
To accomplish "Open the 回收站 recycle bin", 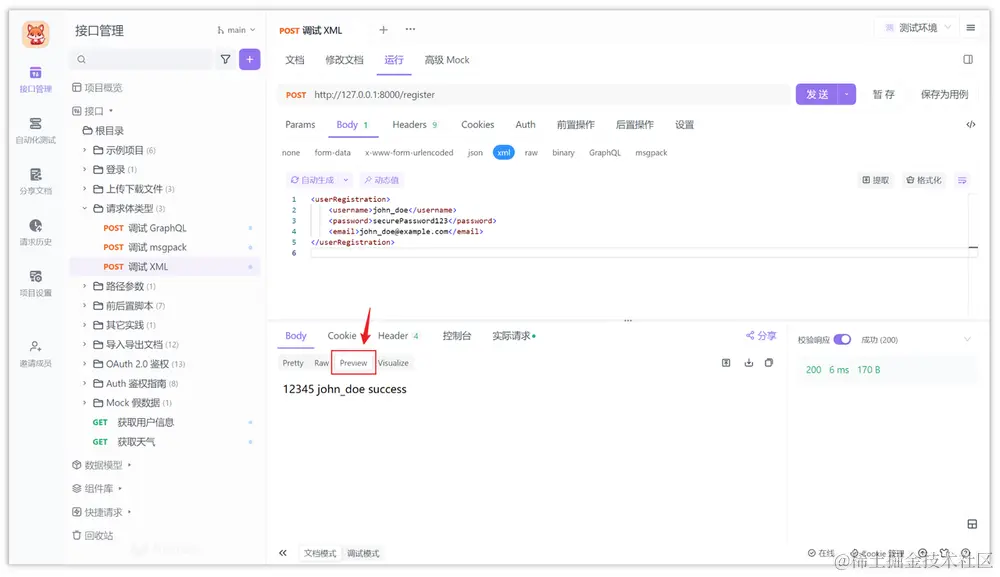I will click(x=93, y=536).
